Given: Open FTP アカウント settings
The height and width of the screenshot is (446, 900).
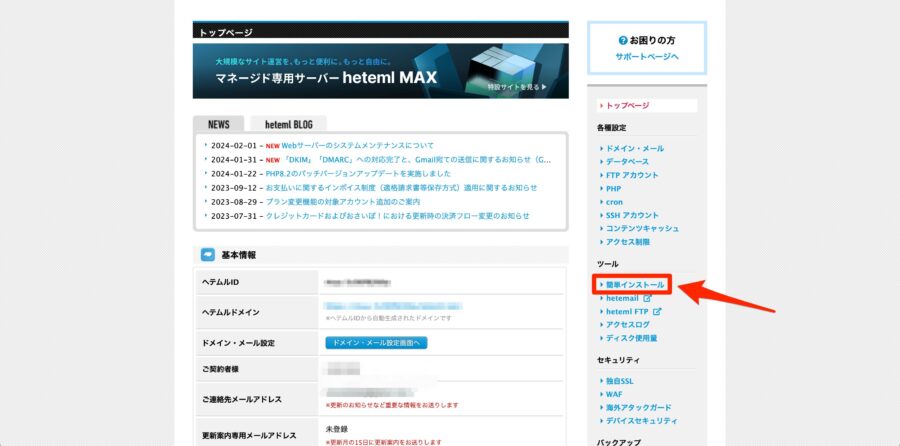Looking at the screenshot, I should (x=632, y=175).
